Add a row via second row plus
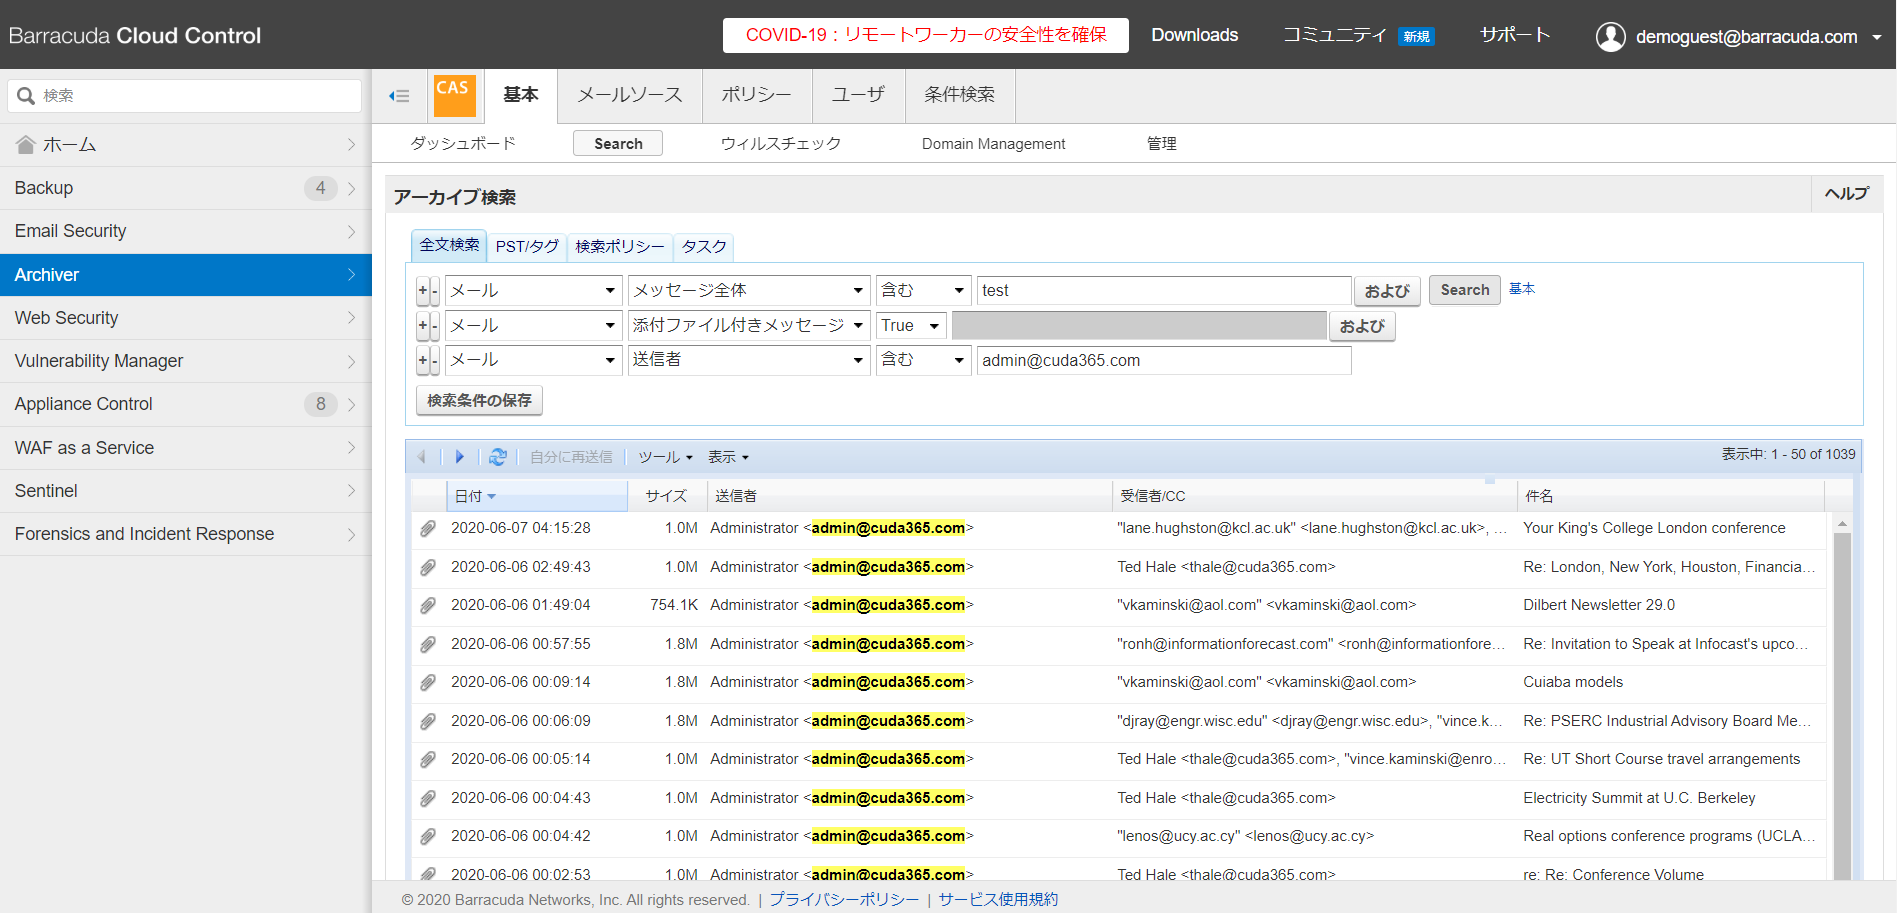Viewport: 1897px width, 913px height. tap(422, 326)
